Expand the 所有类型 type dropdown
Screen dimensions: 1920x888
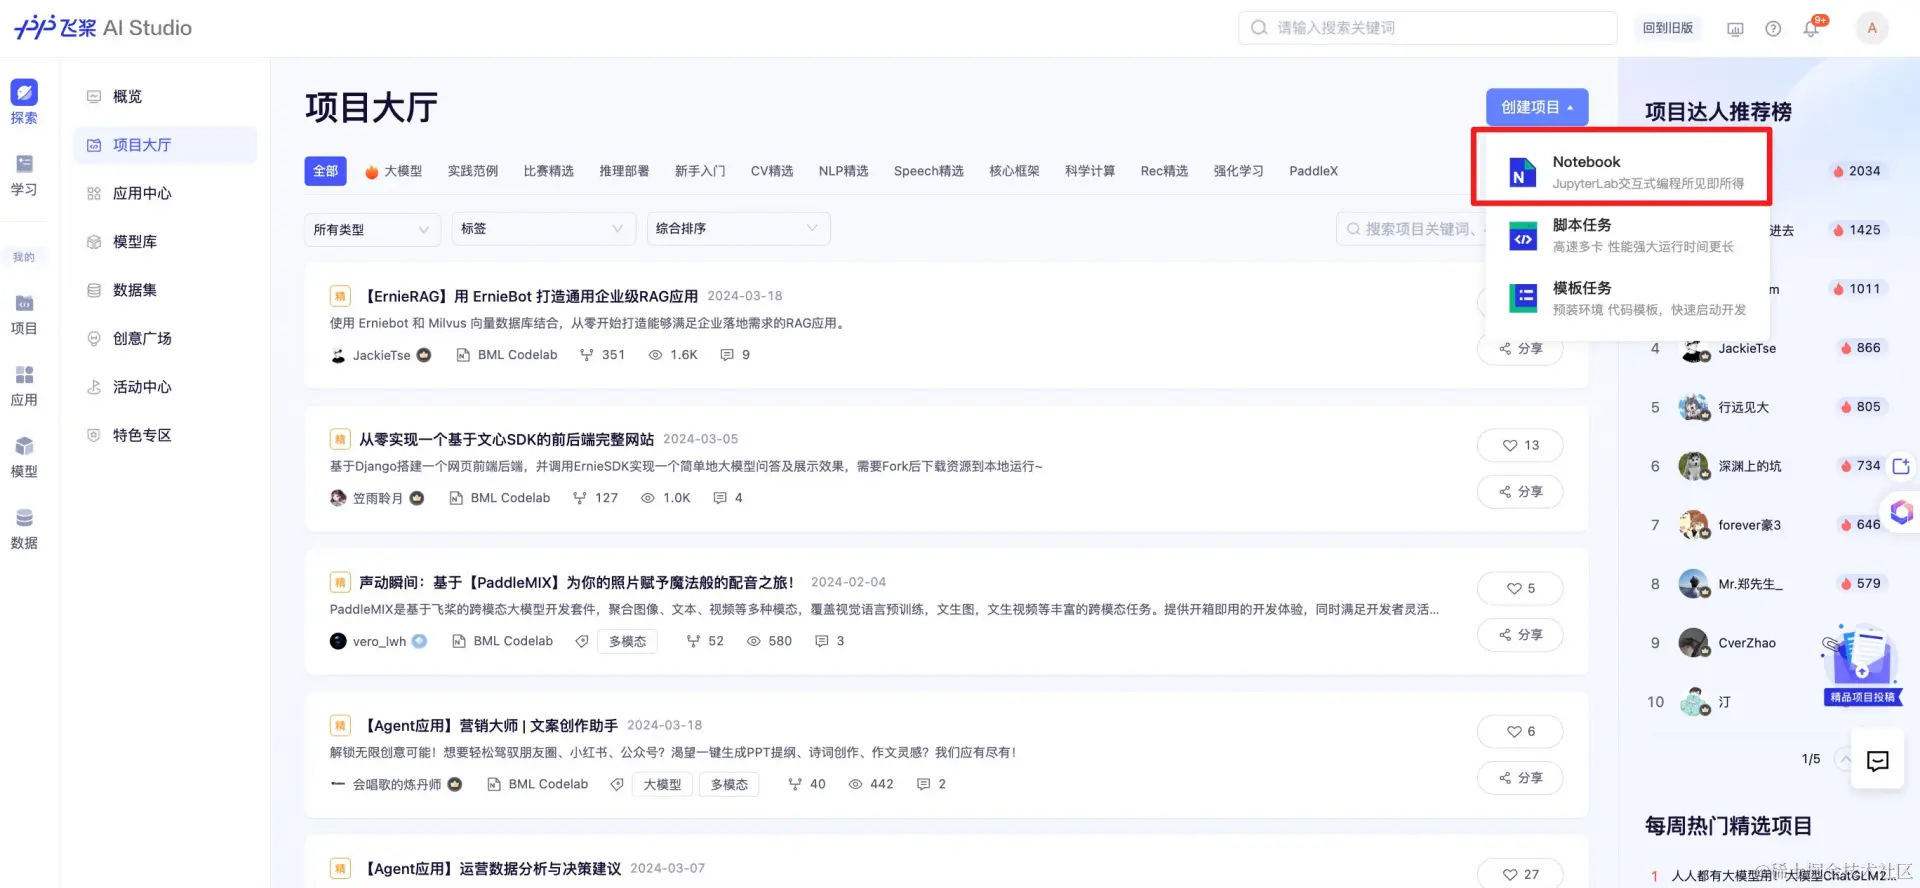(372, 229)
